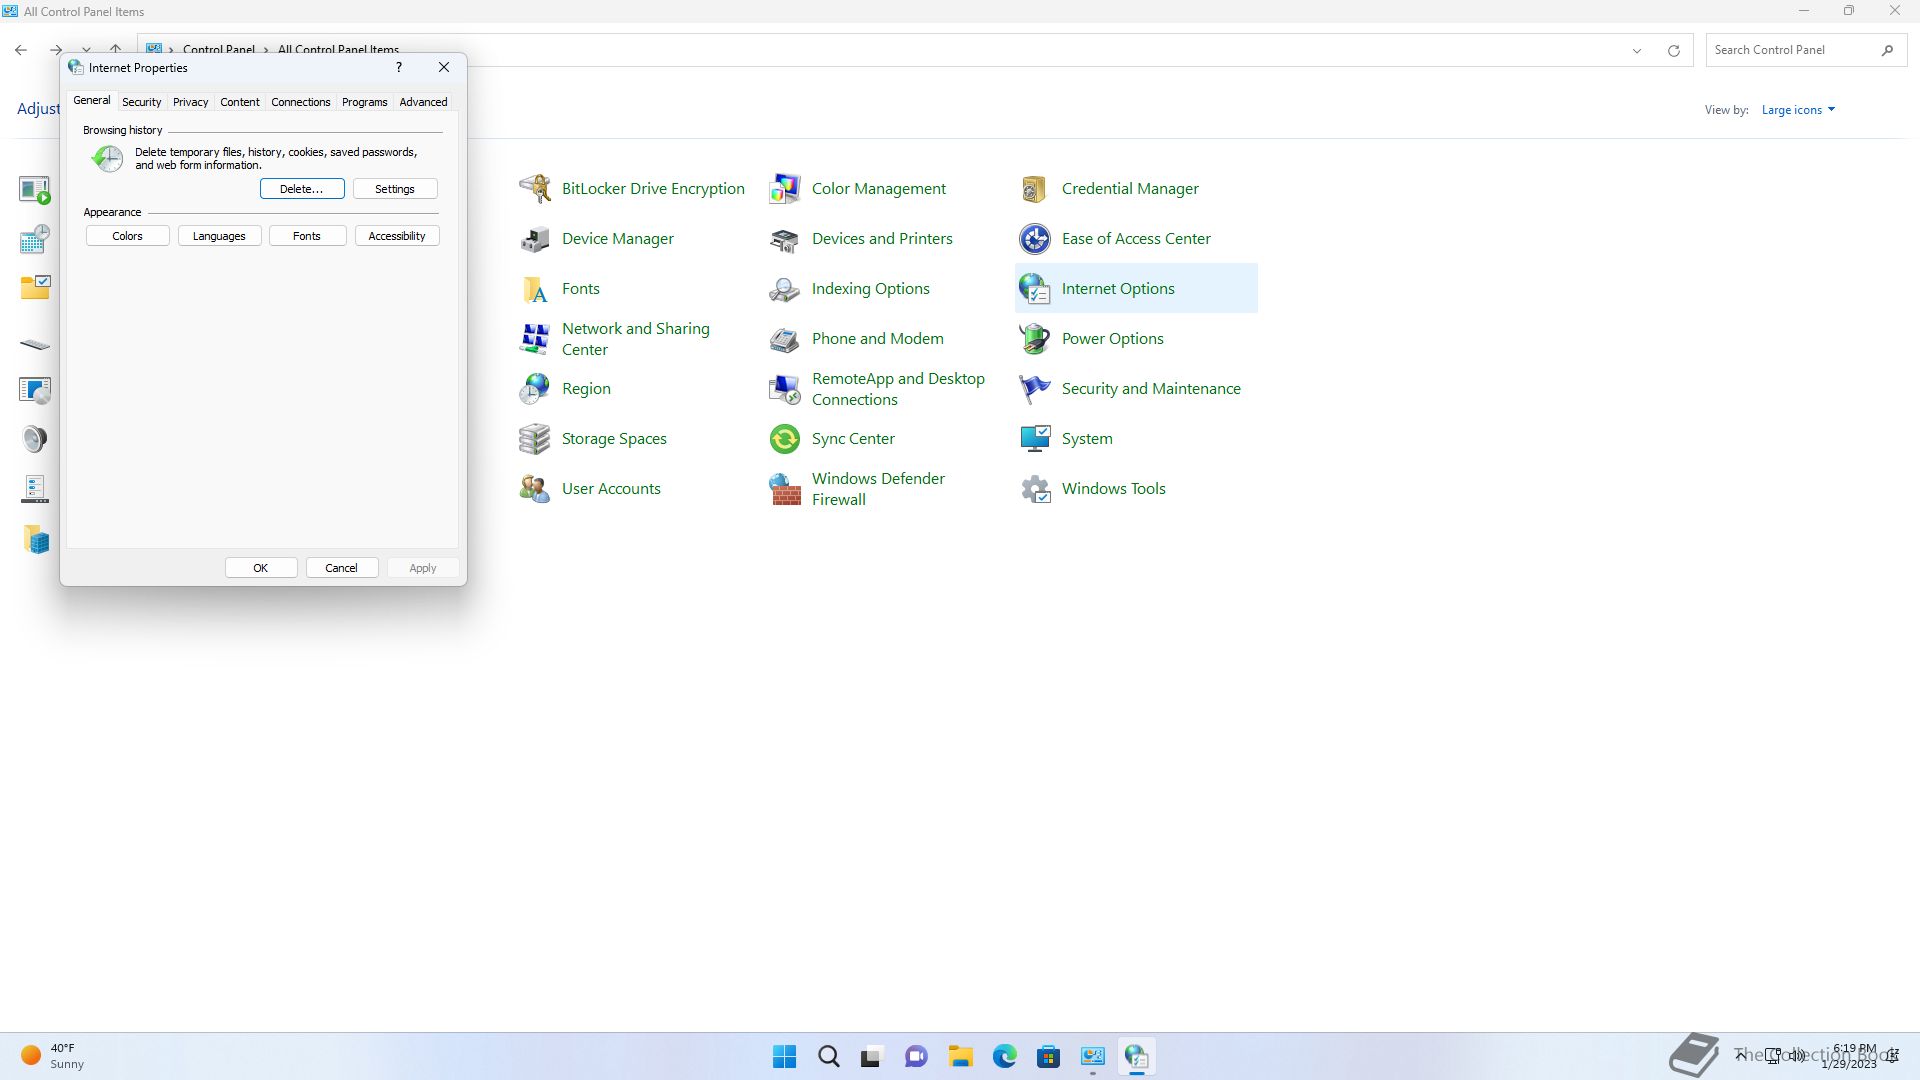This screenshot has width=1920, height=1080.
Task: Open the Fonts folder icon
Action: pos(535,288)
